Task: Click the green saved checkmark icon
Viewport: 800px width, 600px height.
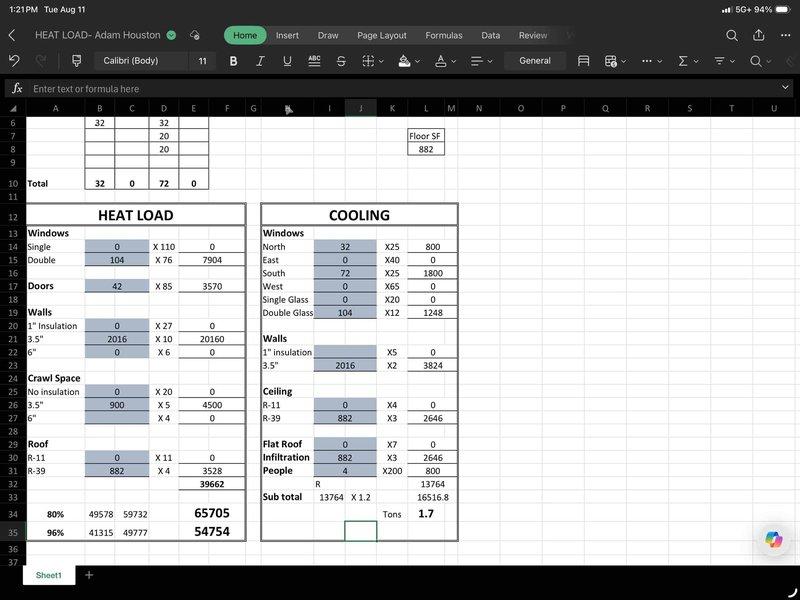Action: pos(172,35)
